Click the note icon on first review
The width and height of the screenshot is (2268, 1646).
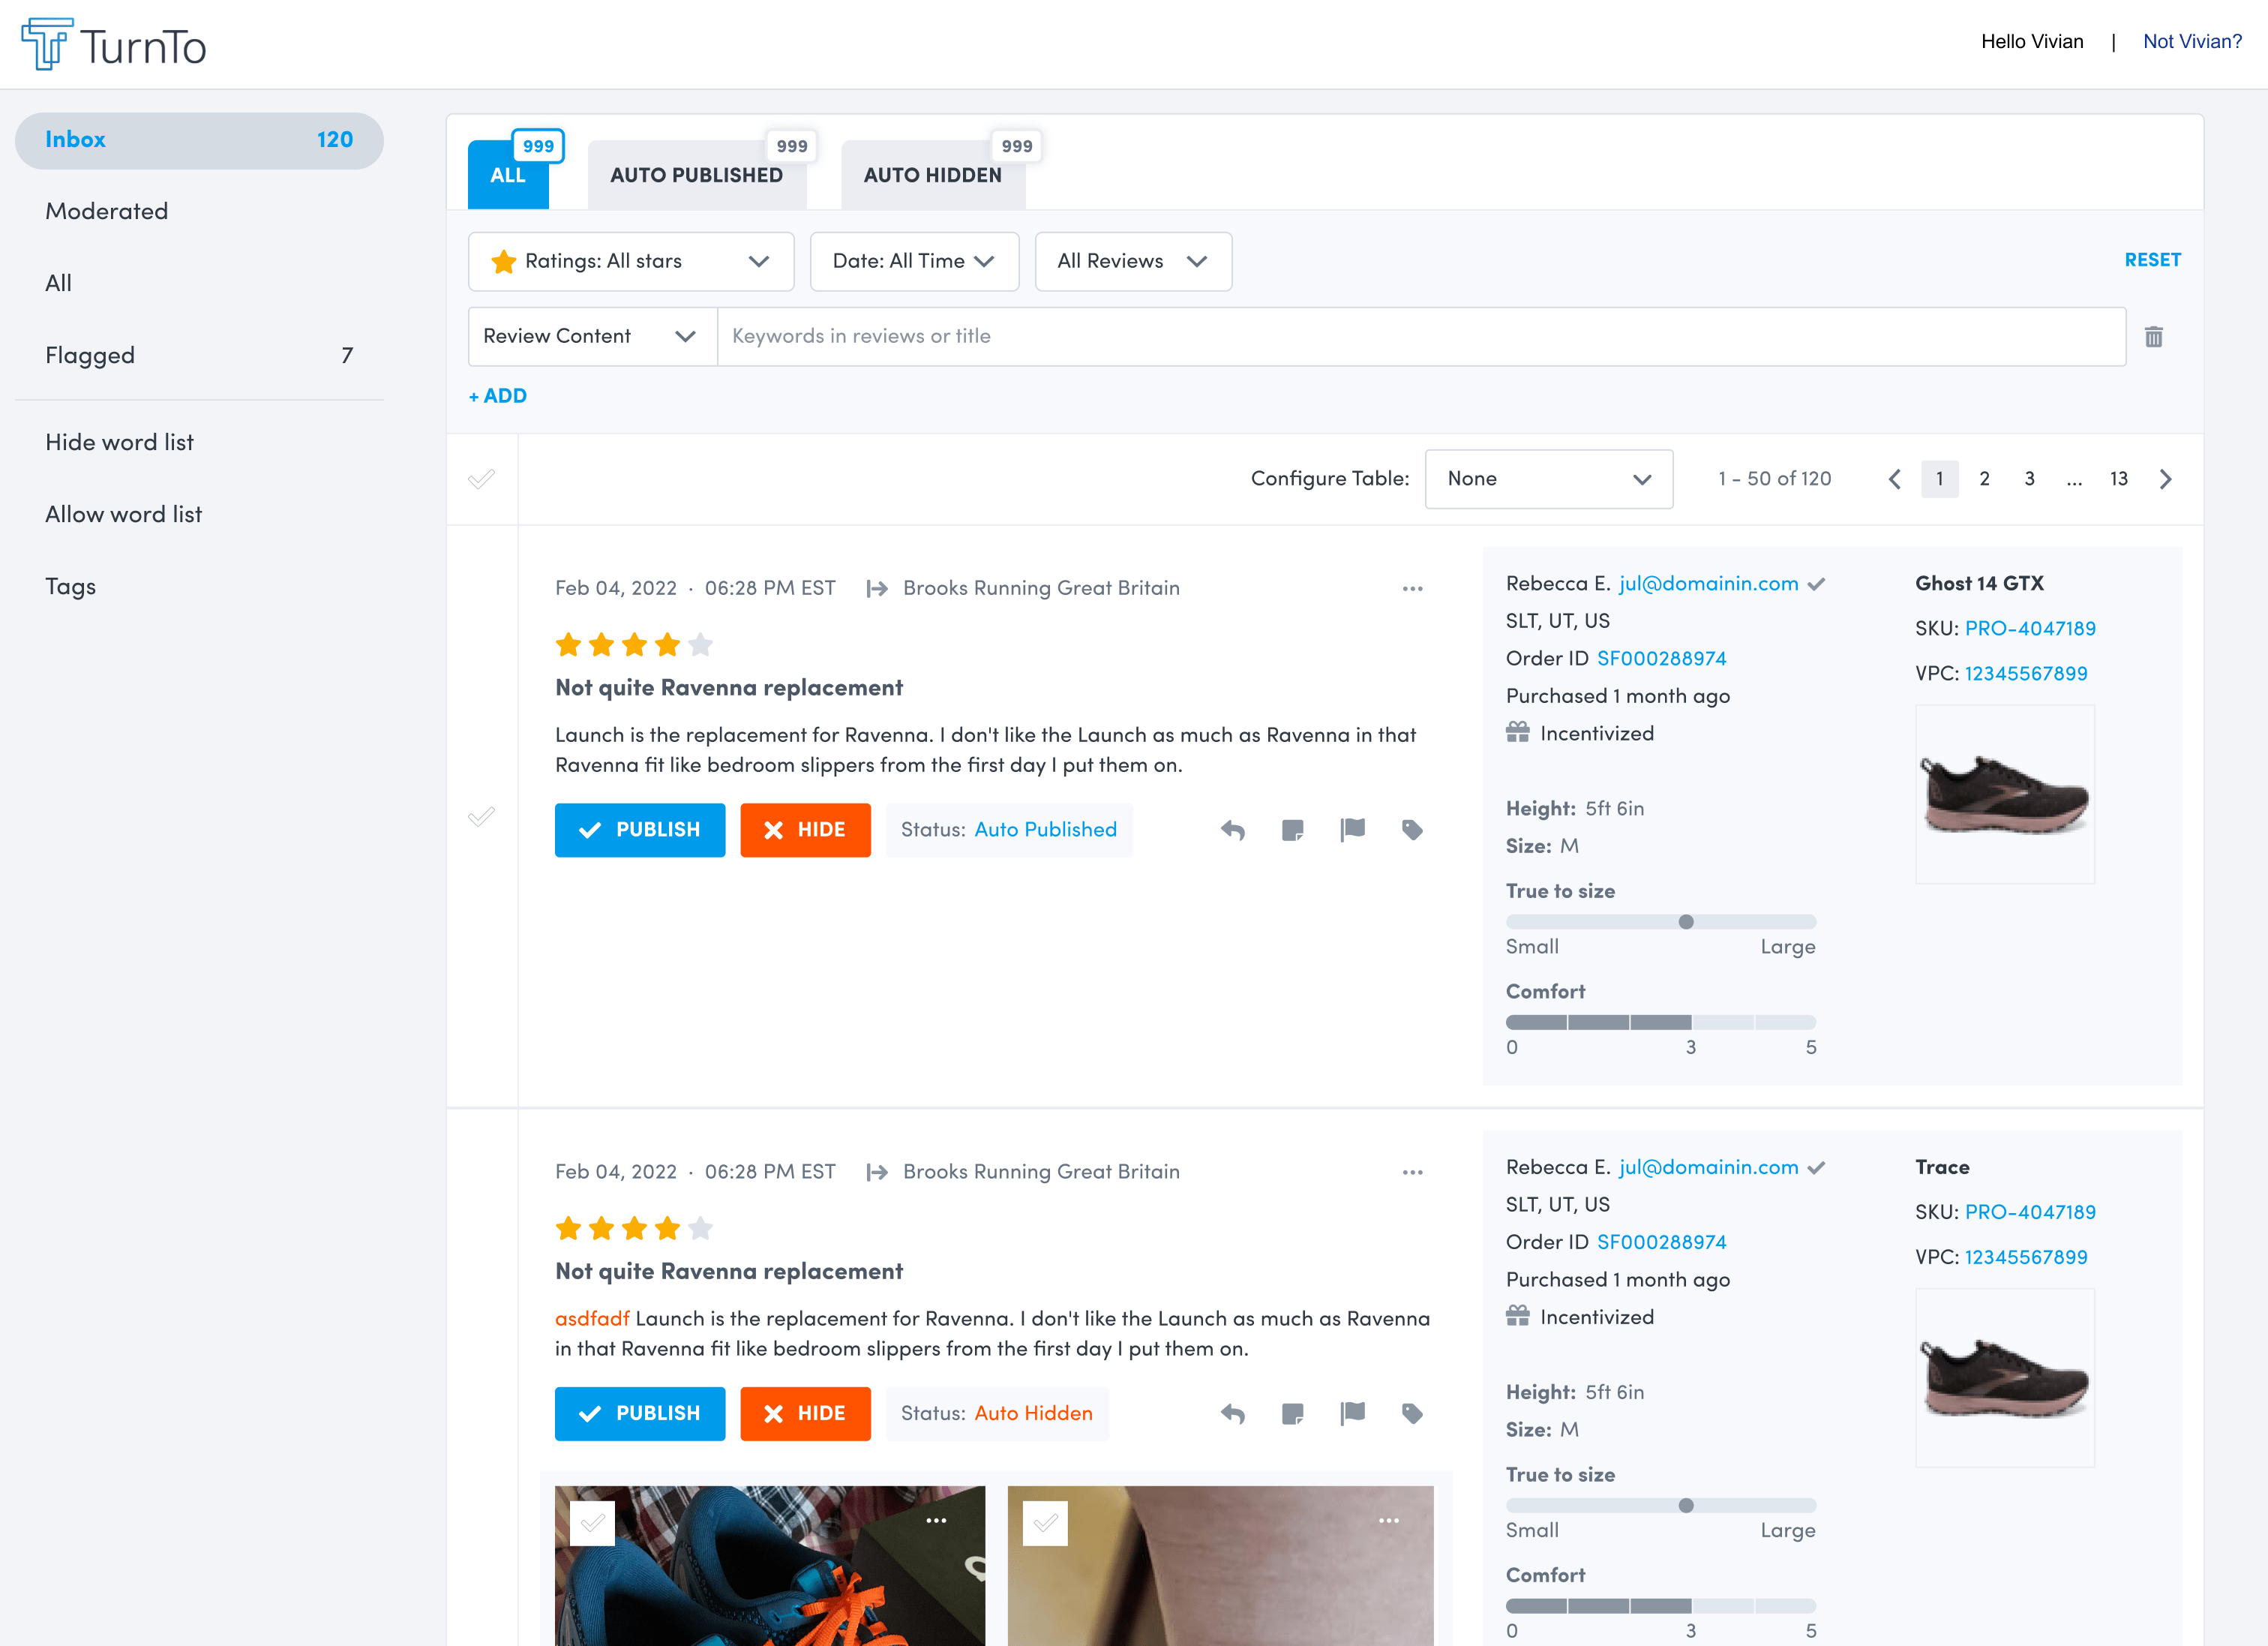1292,830
